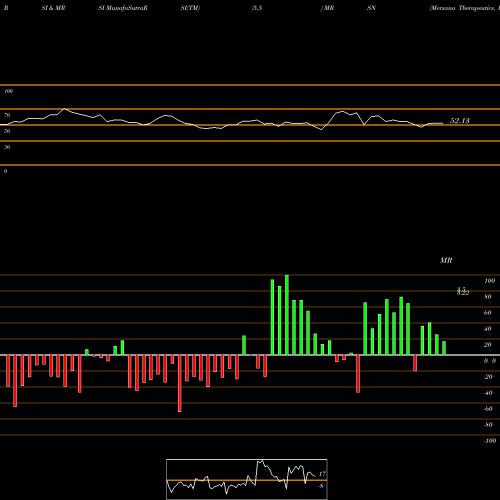500x500 pixels.
Task: Click the RSI axis label 30
Action: 7,147
